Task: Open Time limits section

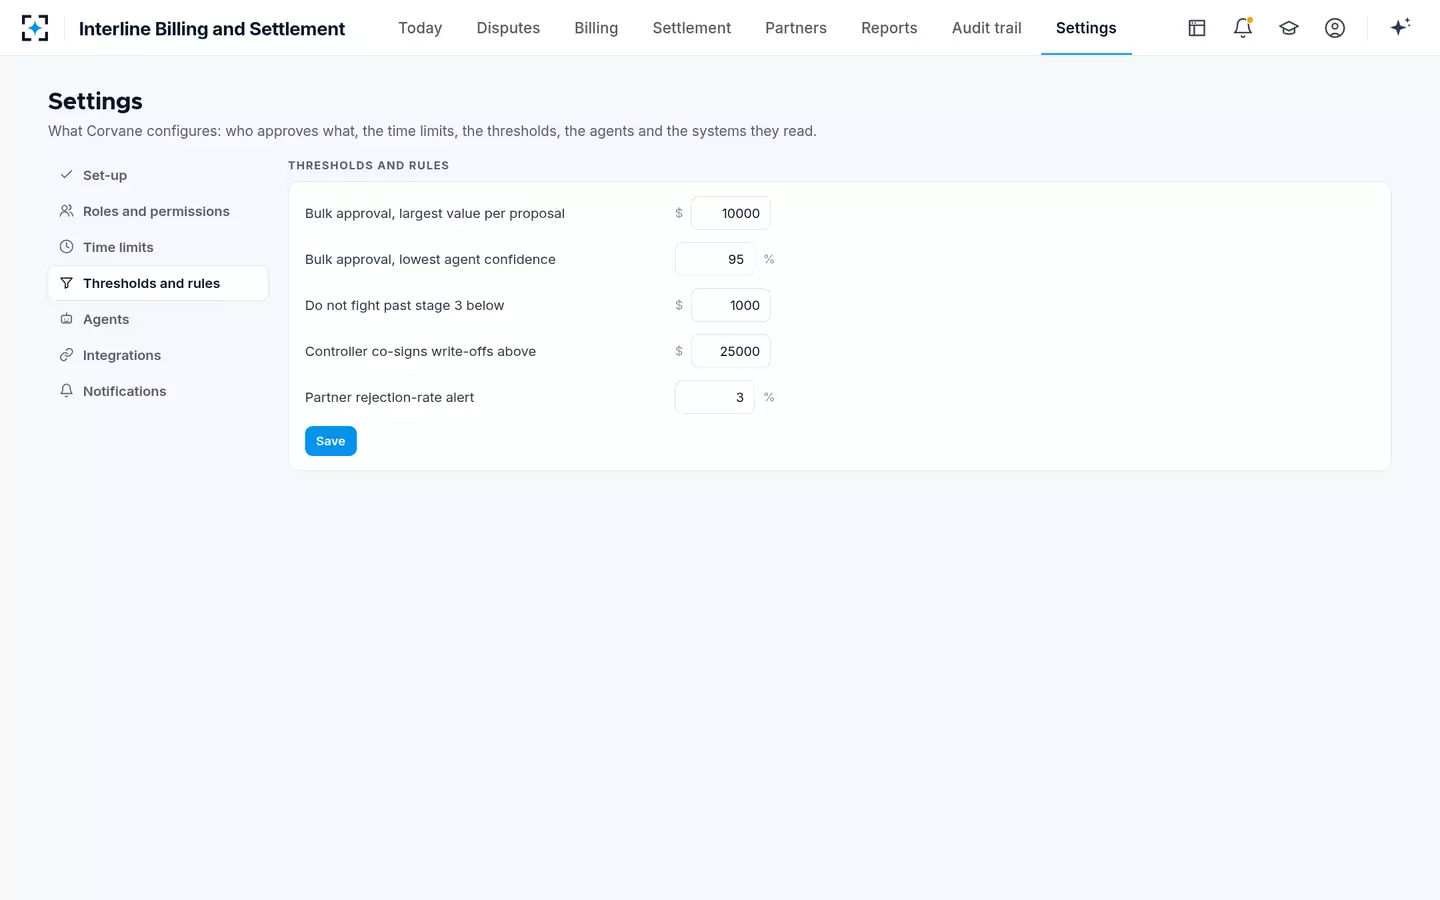Action: tap(158, 247)
